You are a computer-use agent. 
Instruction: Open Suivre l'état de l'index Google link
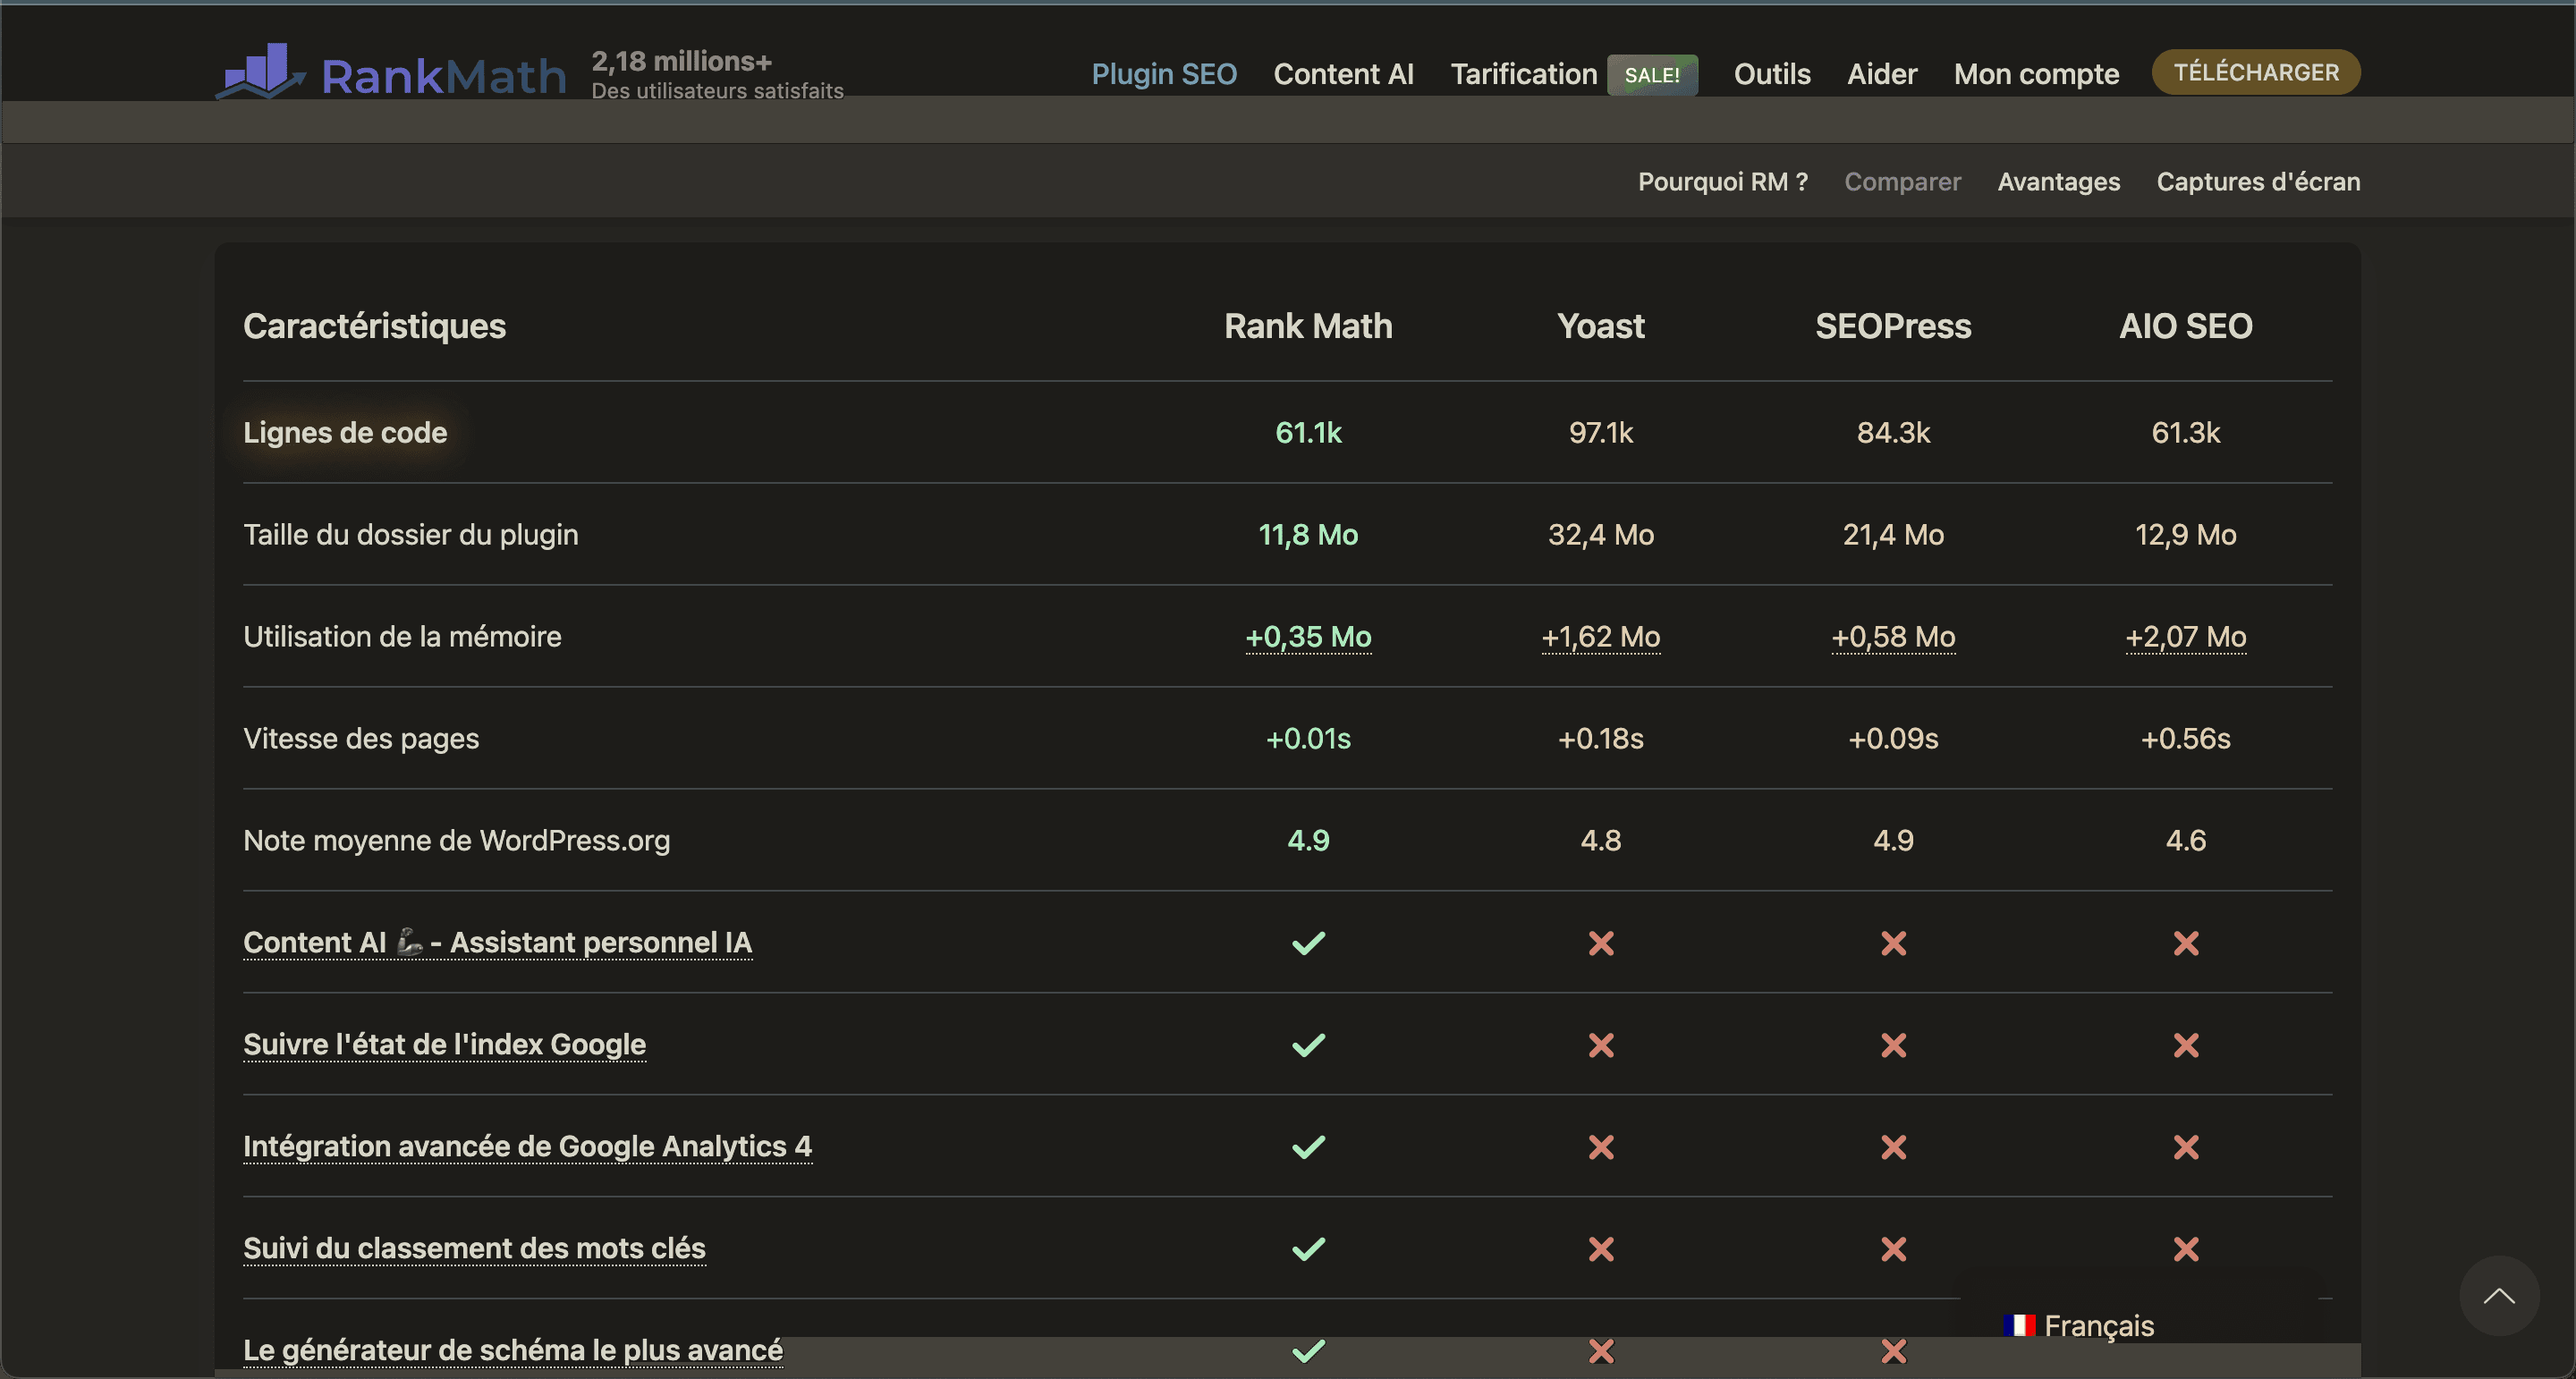[x=444, y=1044]
